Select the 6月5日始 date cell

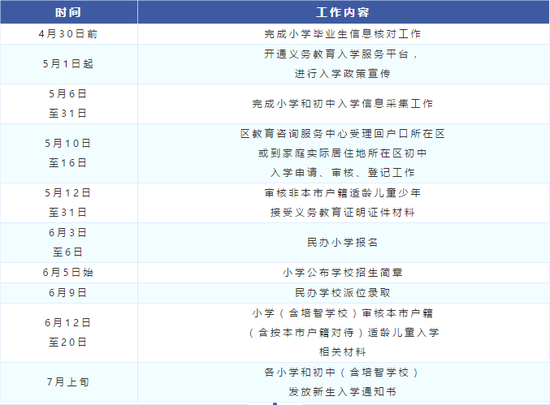pos(68,272)
